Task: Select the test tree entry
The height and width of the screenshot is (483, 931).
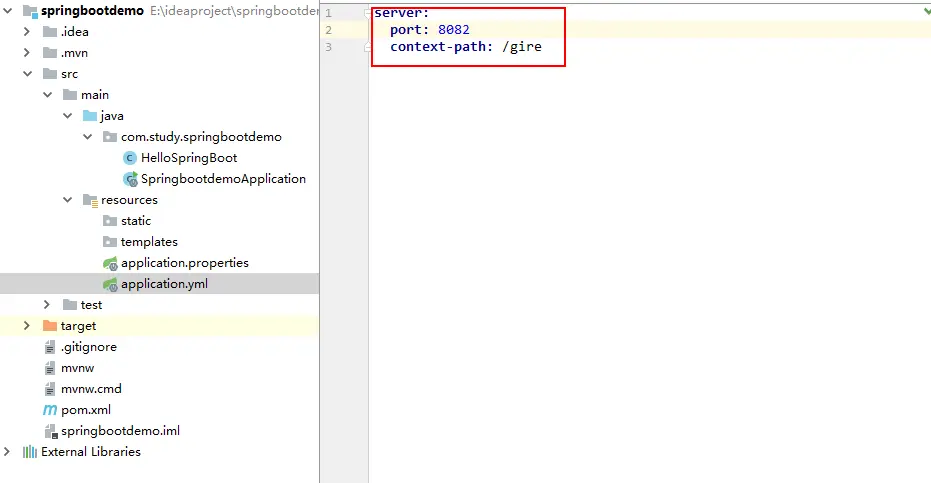Action: click(x=91, y=305)
